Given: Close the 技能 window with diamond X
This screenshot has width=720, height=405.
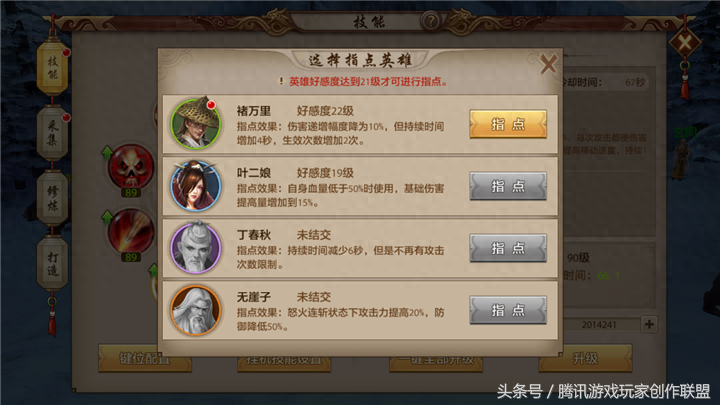Looking at the screenshot, I should coord(685,44).
